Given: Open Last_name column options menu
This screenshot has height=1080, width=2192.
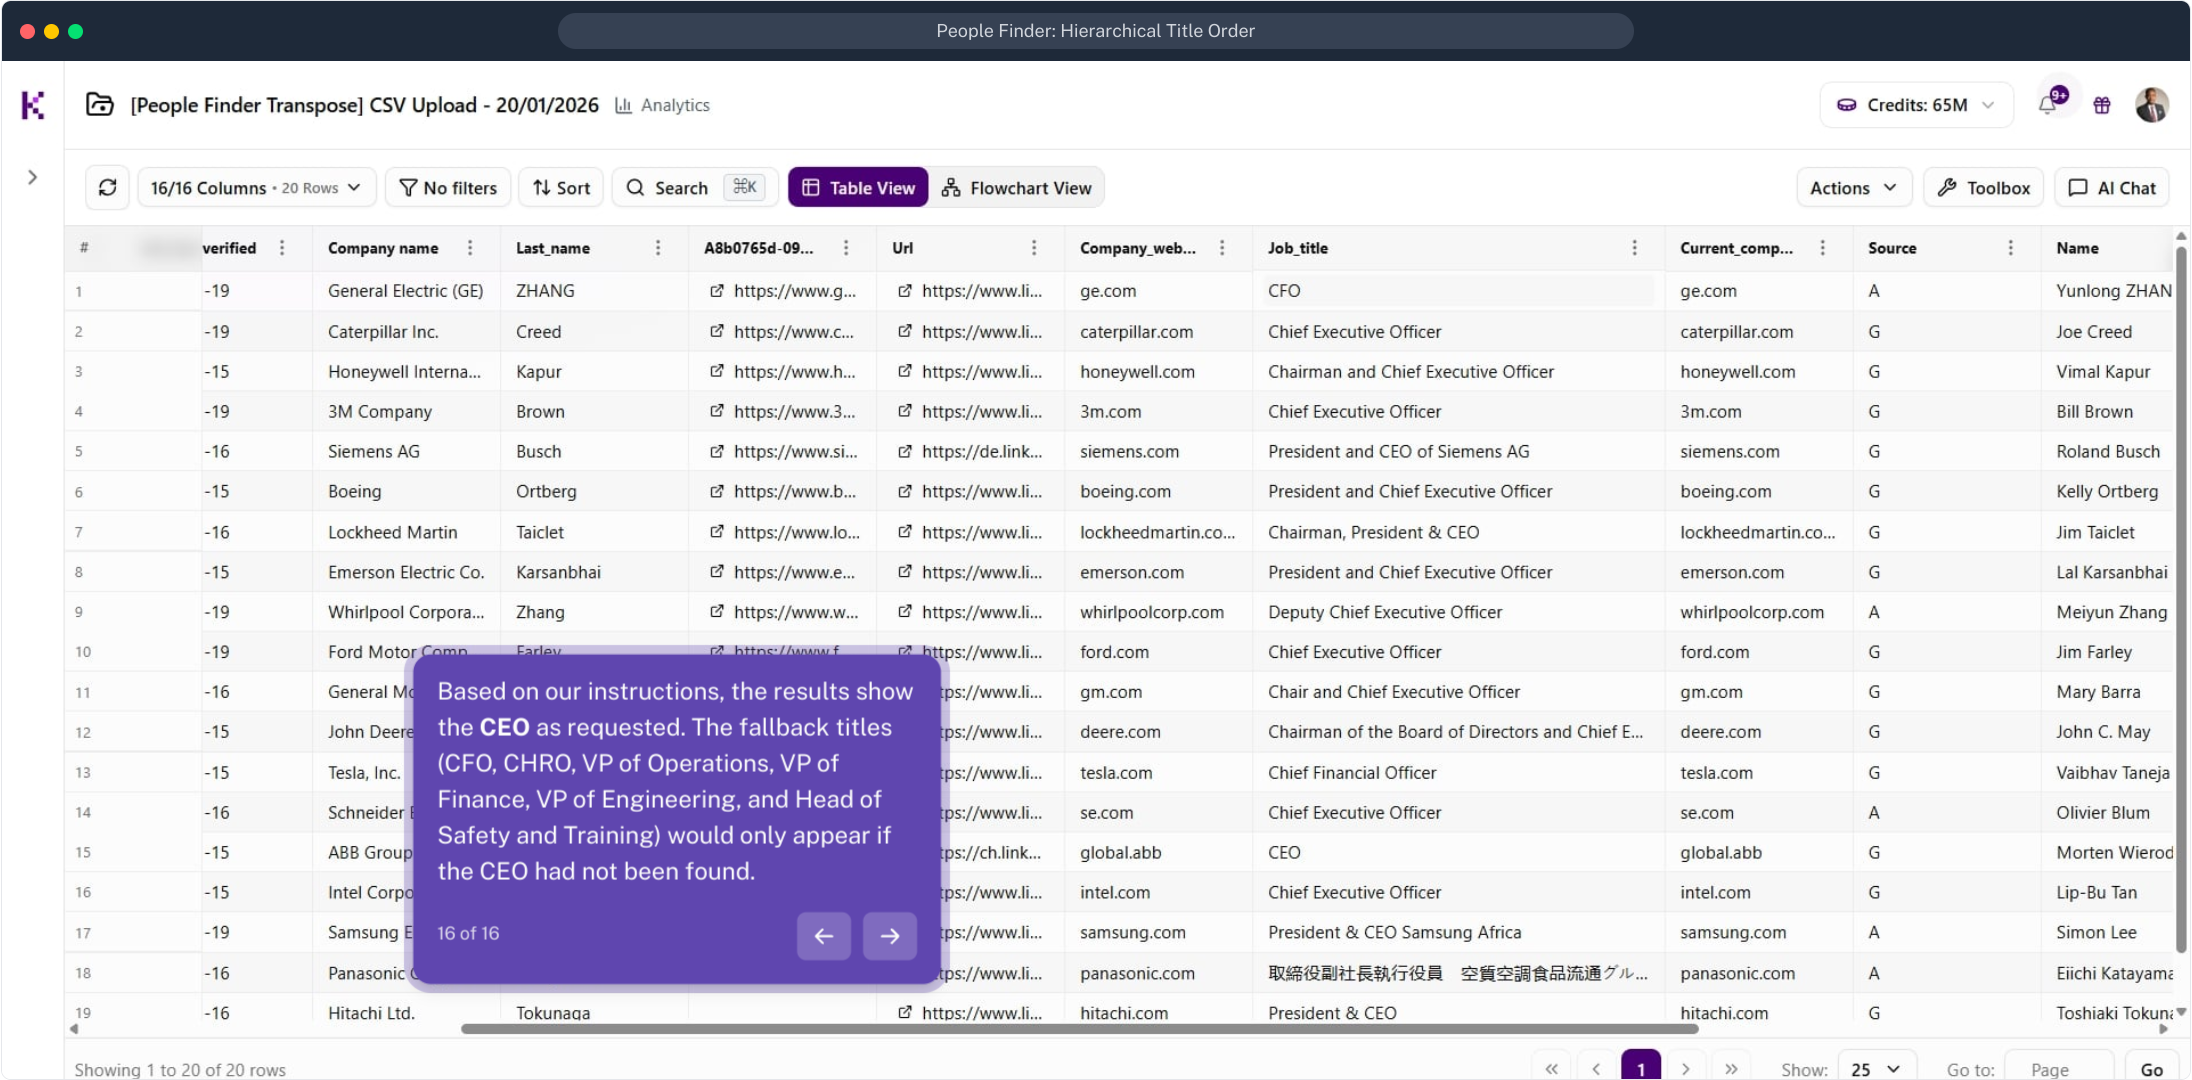Looking at the screenshot, I should (x=658, y=248).
